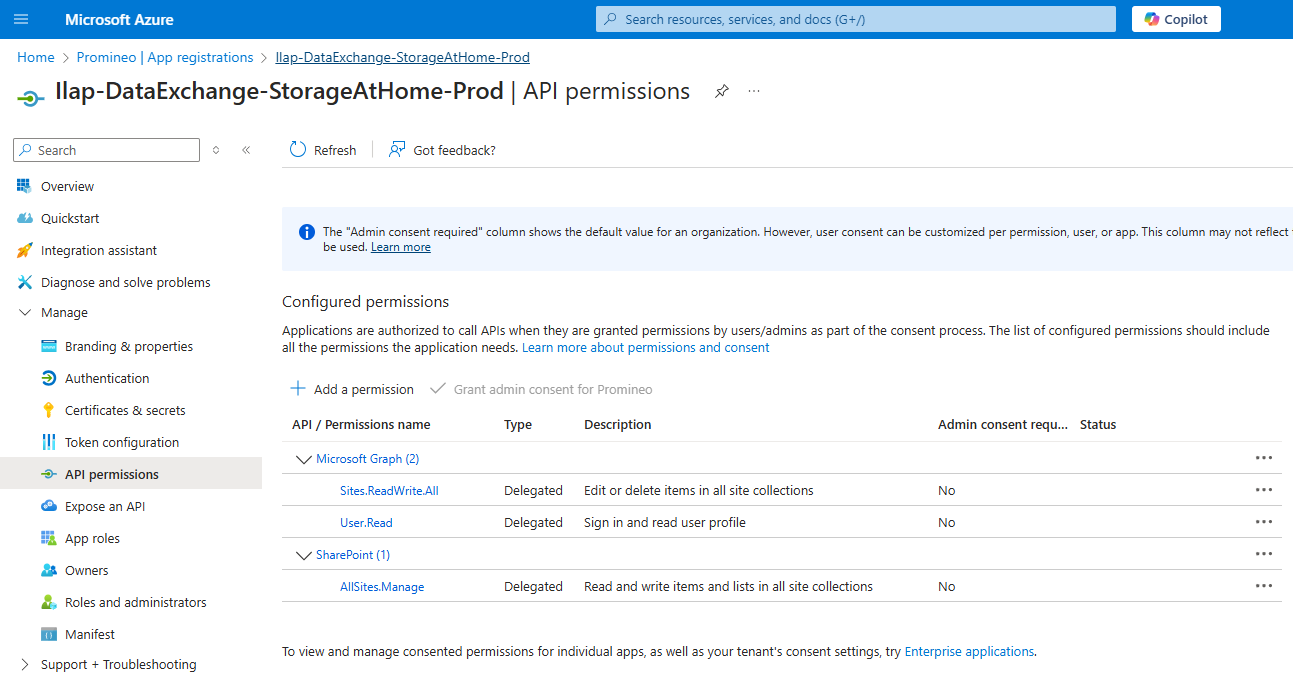Click the Branding & properties icon
The height and width of the screenshot is (681, 1293).
(48, 346)
